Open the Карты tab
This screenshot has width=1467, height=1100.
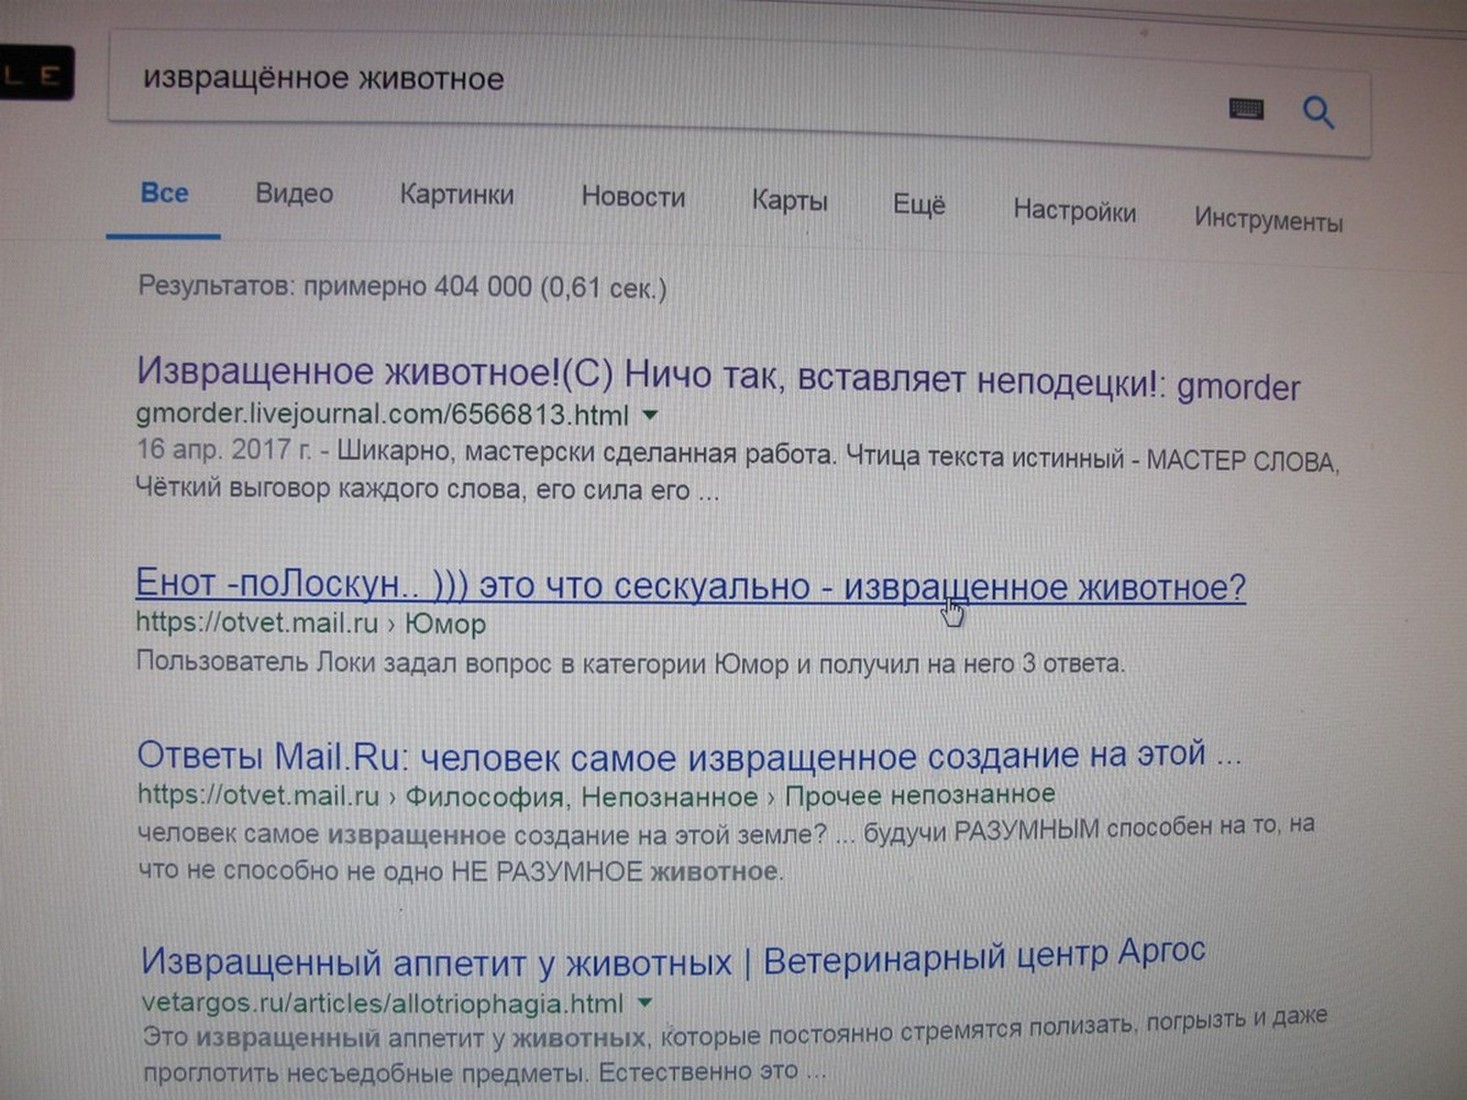point(789,201)
